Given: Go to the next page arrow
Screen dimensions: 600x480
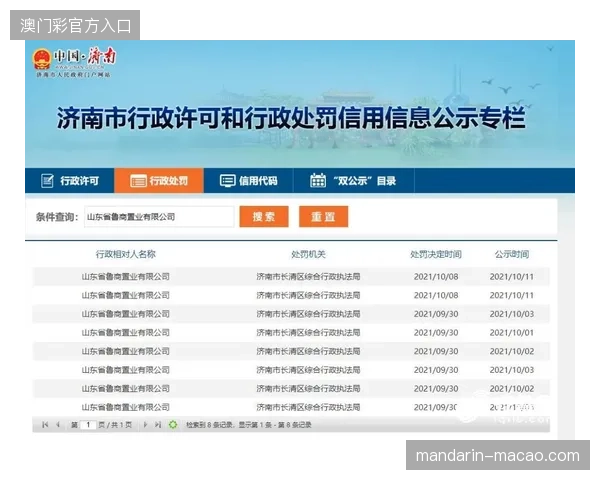Looking at the screenshot, I should [x=145, y=424].
